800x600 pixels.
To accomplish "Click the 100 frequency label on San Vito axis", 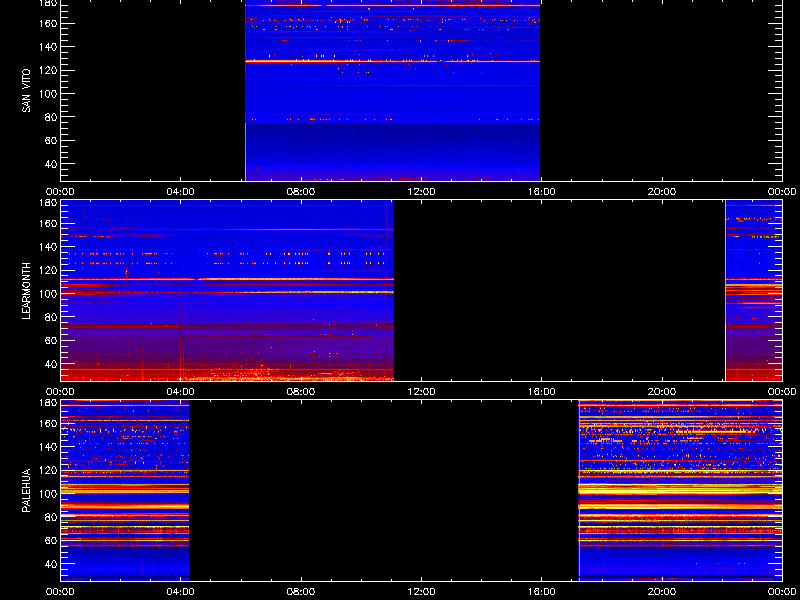I will coord(47,94).
